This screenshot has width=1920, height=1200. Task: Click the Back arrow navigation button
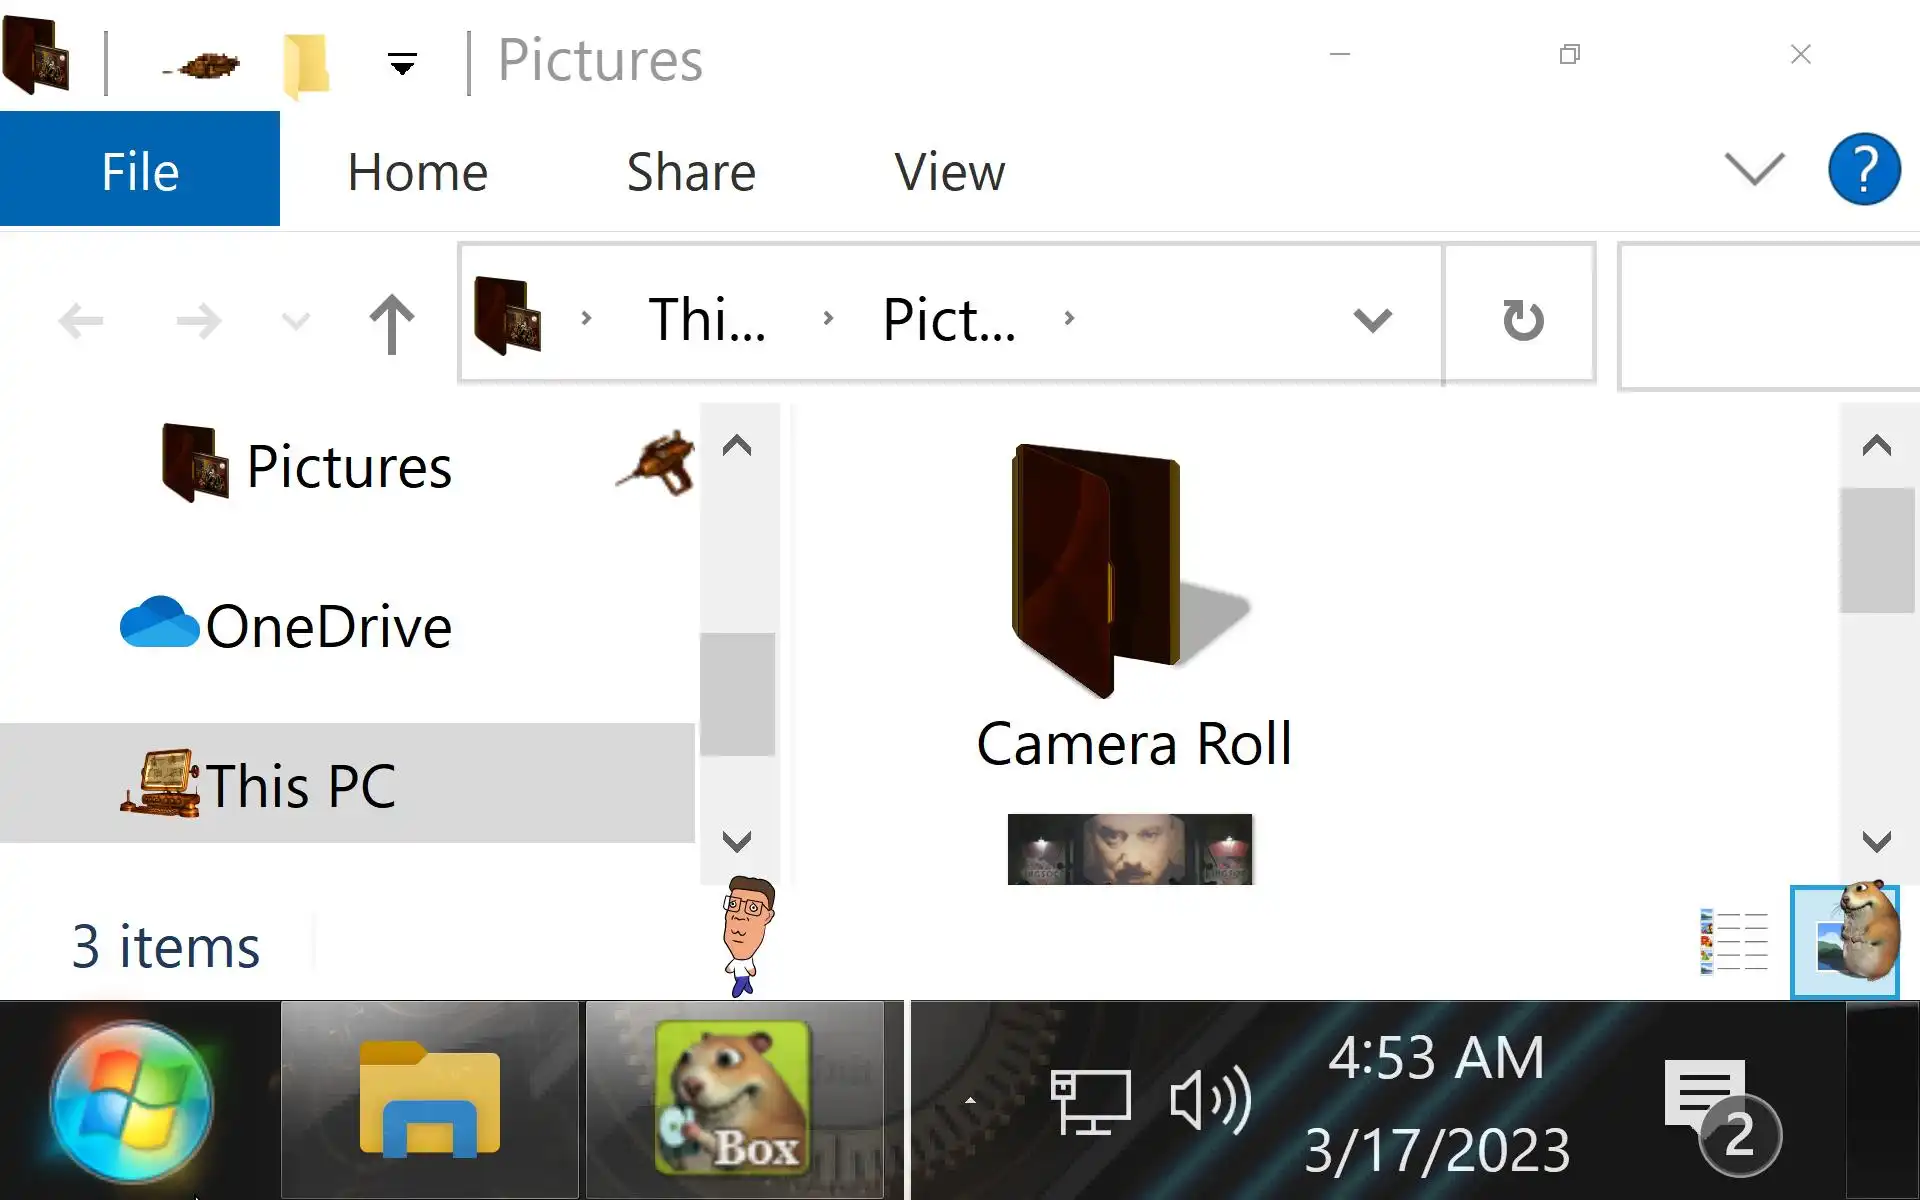click(x=81, y=322)
